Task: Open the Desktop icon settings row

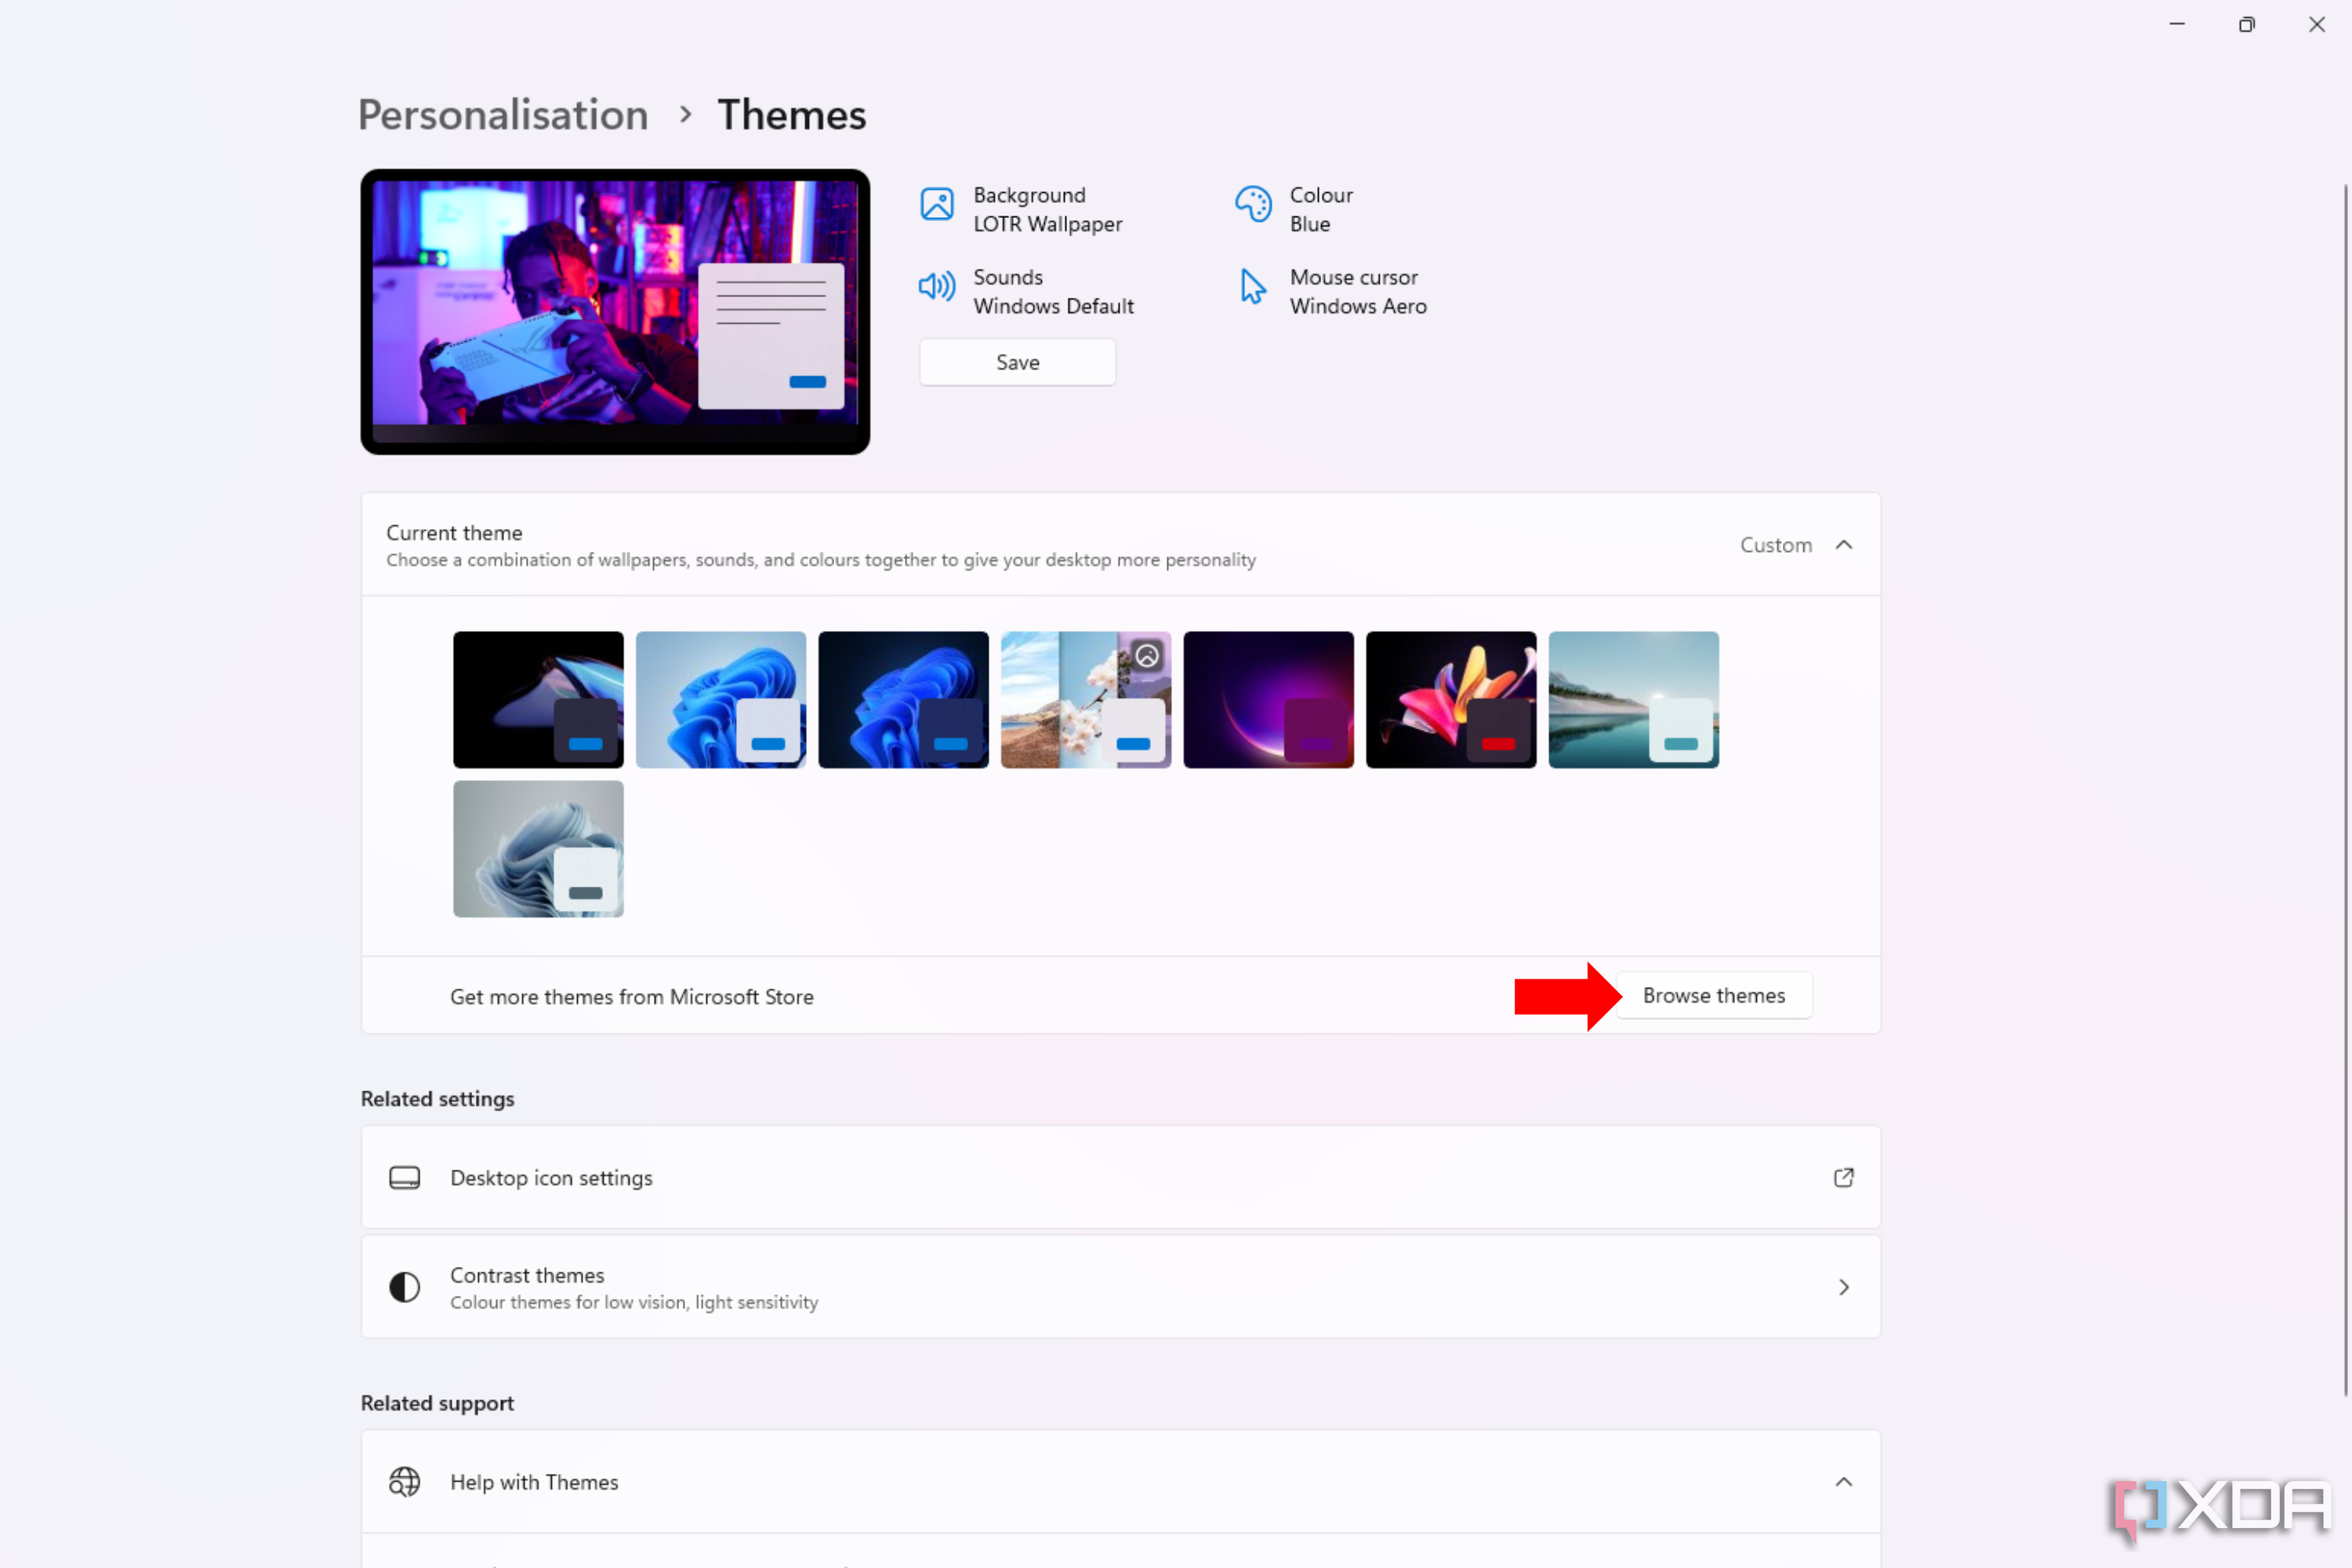Action: (1120, 1178)
